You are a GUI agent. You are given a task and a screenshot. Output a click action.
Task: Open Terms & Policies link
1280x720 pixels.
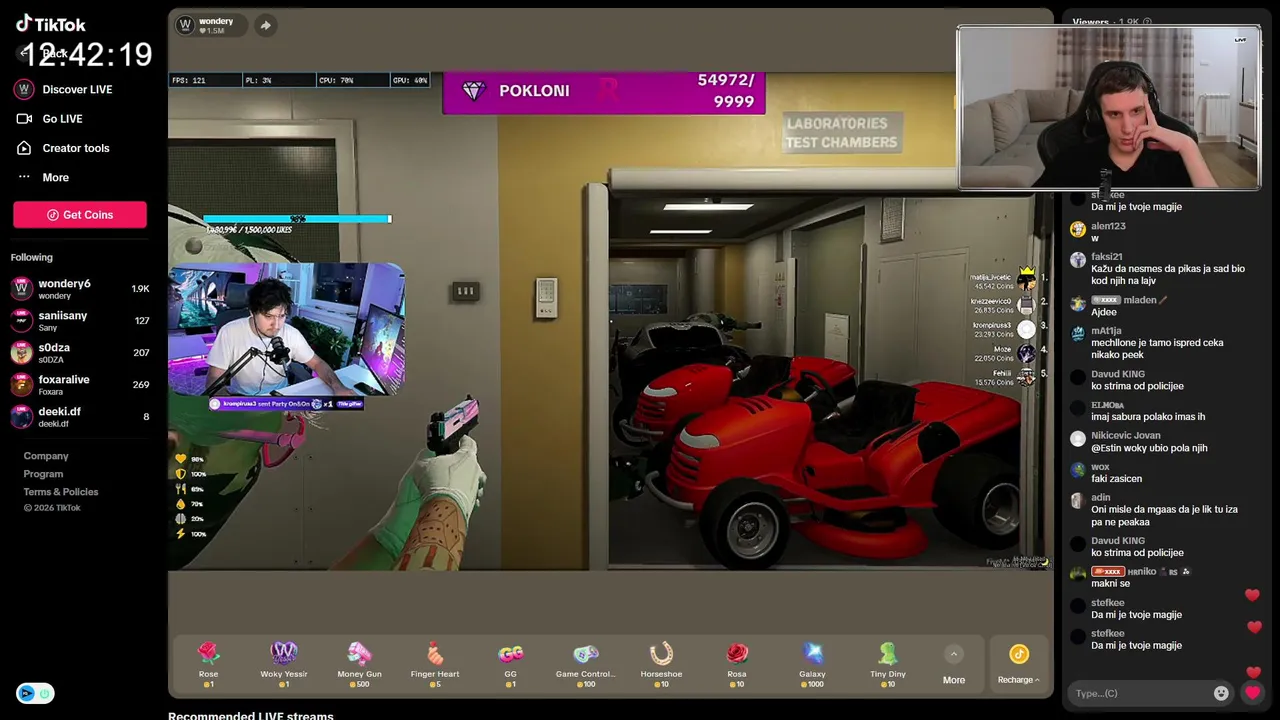point(61,492)
